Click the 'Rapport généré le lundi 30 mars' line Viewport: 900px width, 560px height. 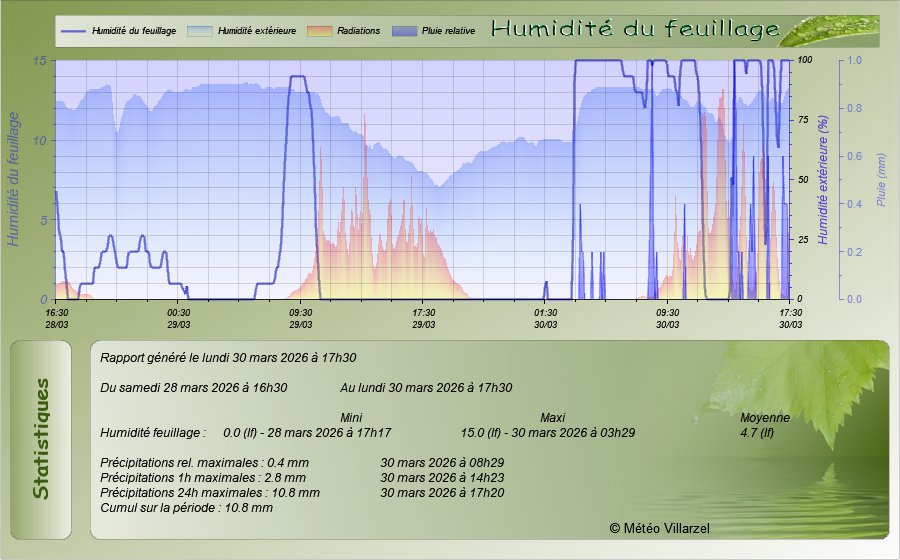tap(229, 357)
